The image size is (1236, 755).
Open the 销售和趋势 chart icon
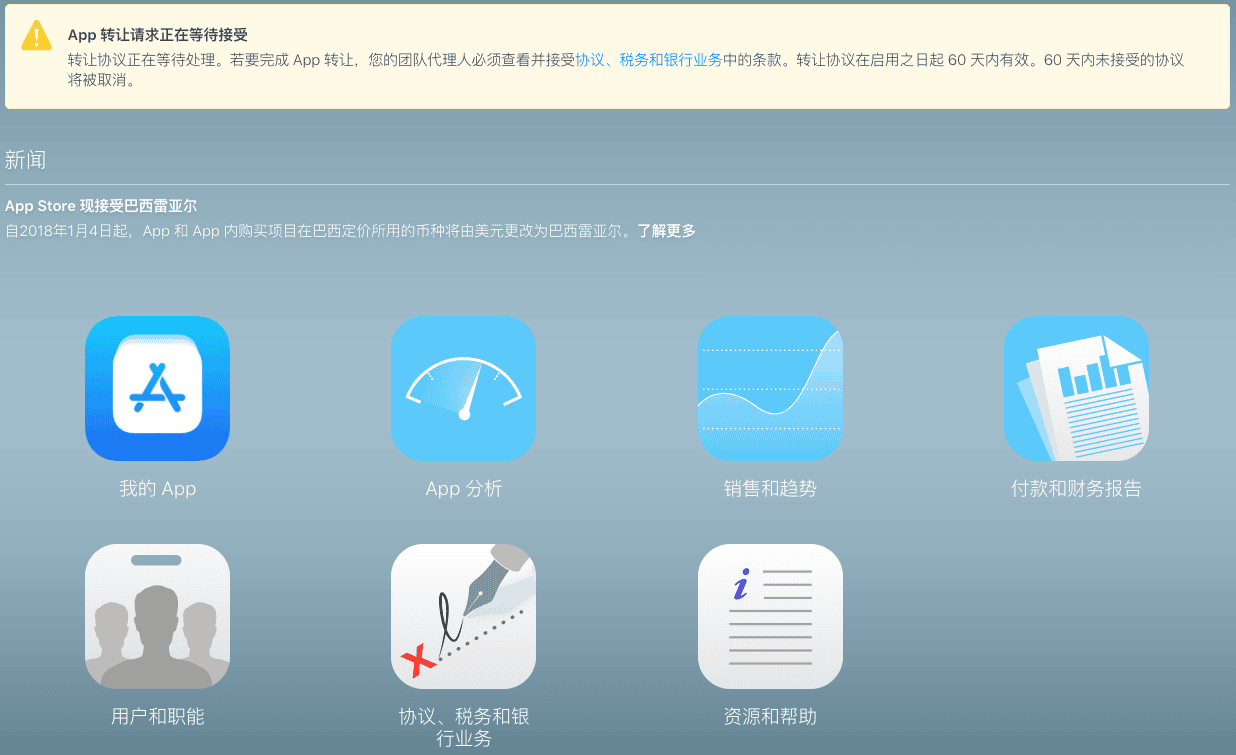[770, 388]
